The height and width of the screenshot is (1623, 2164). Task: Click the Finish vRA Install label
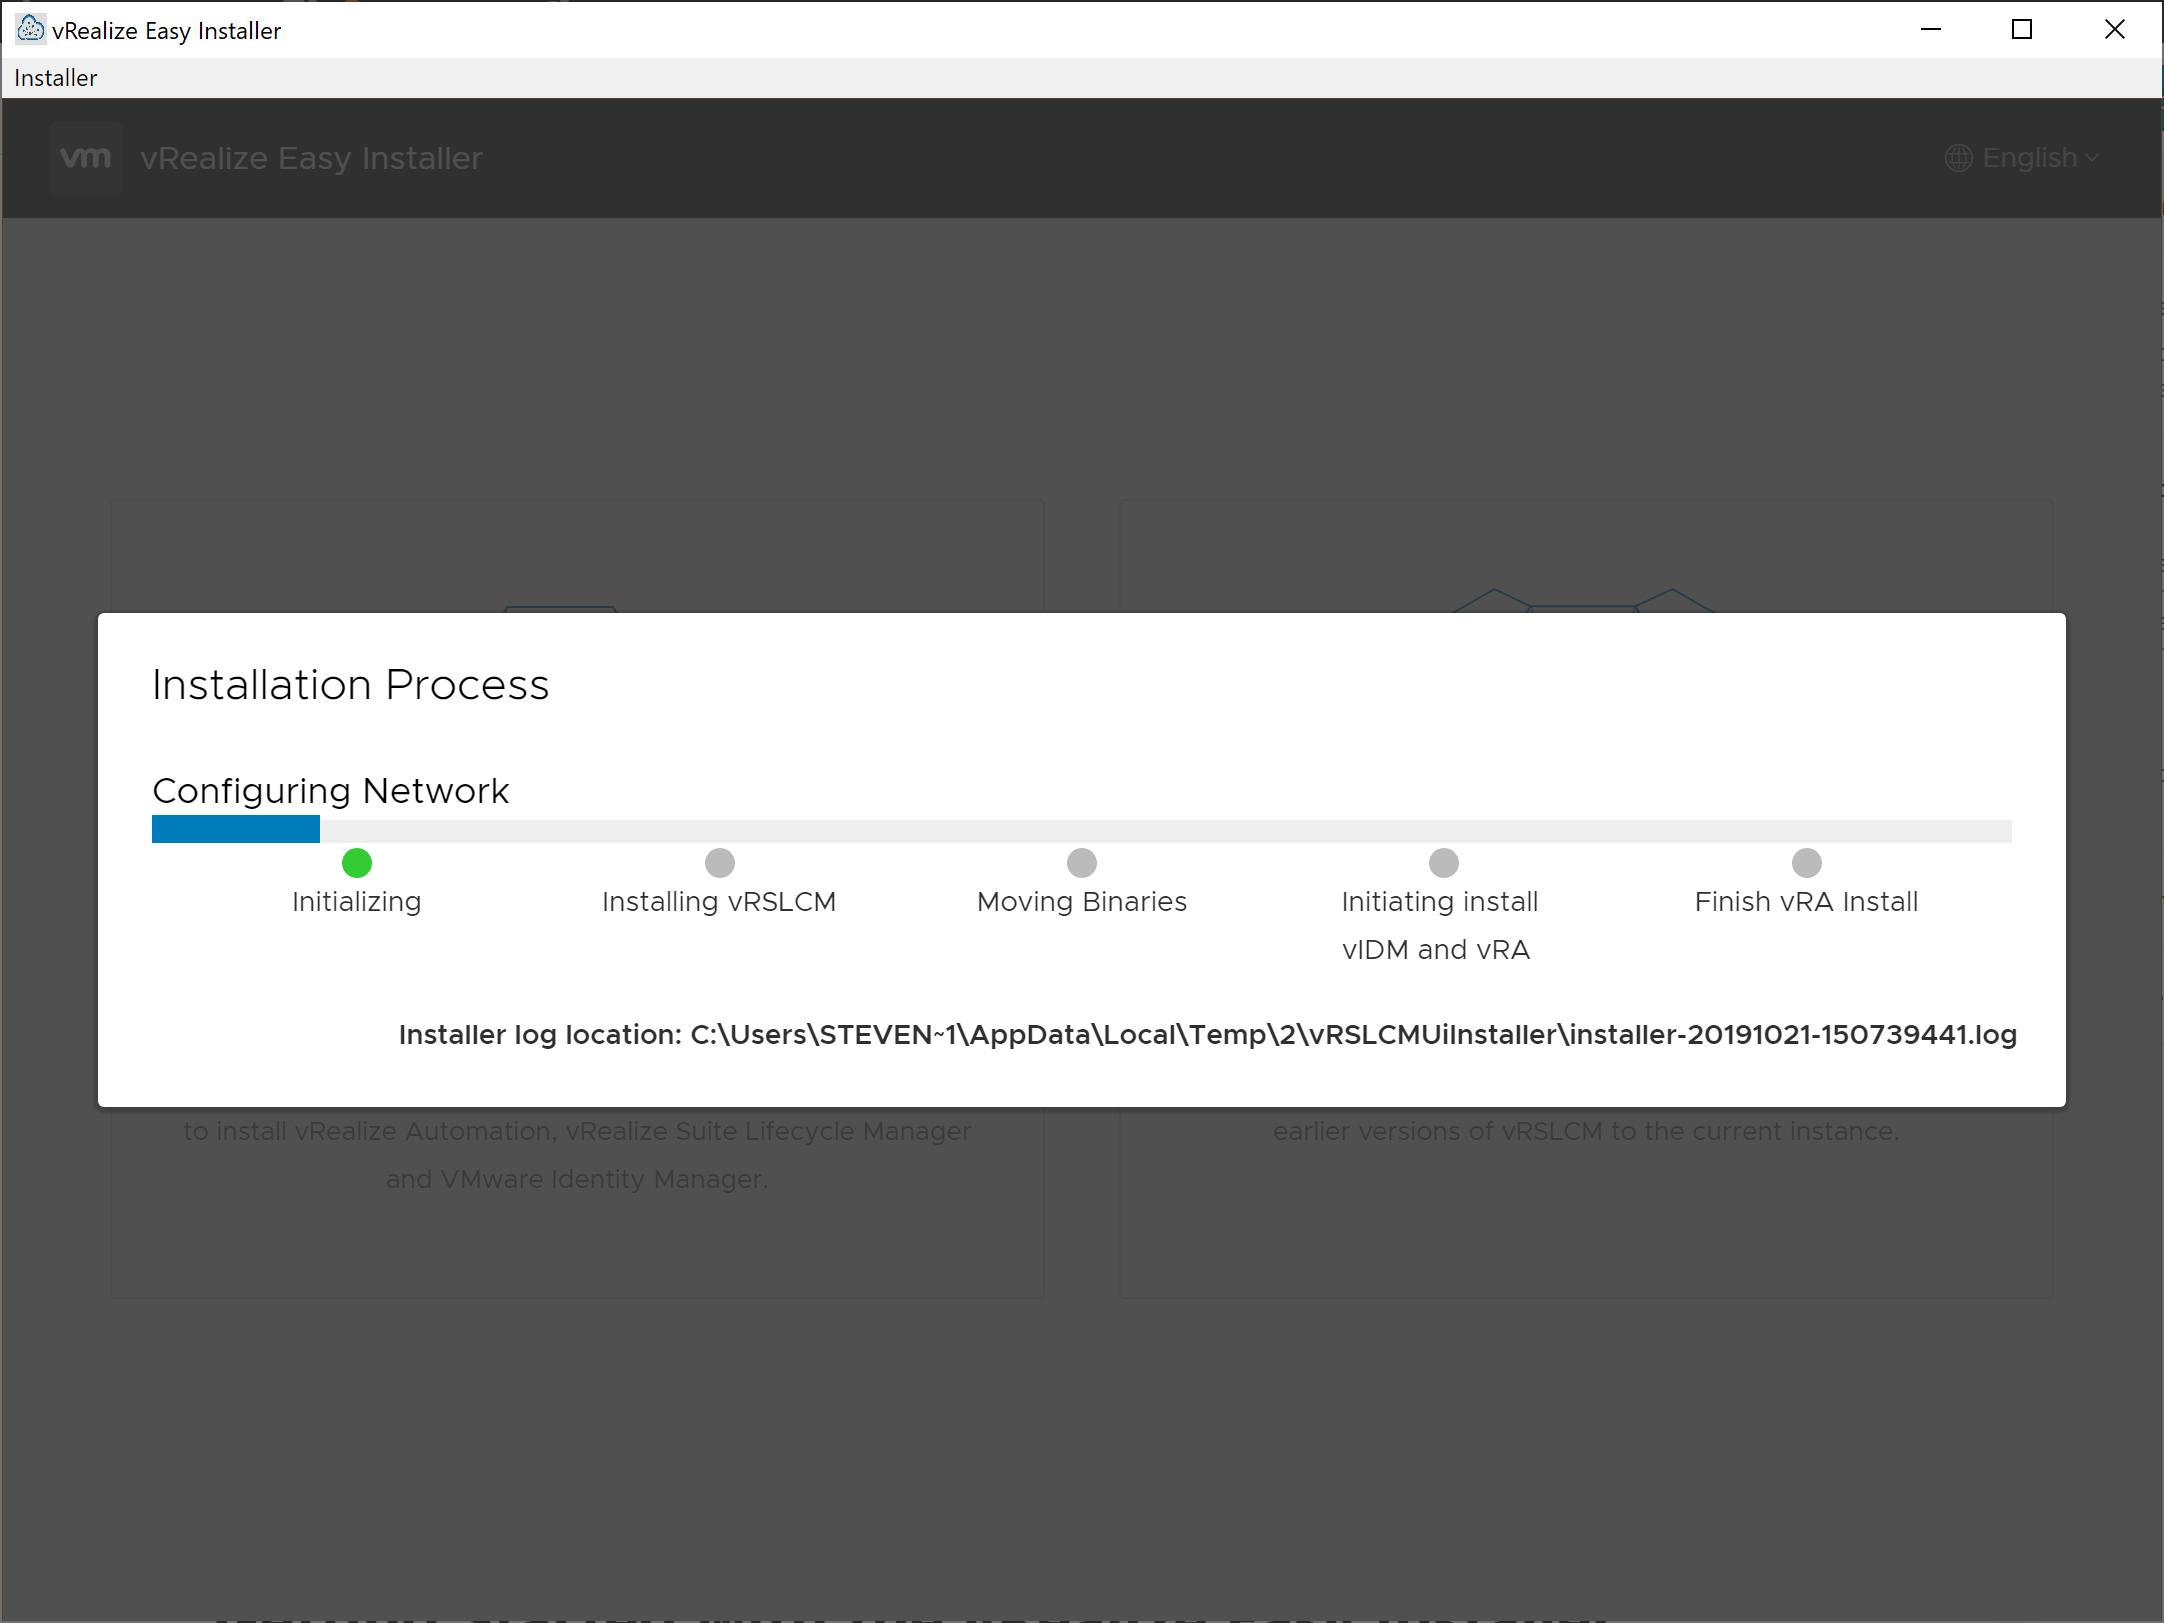click(x=1806, y=902)
